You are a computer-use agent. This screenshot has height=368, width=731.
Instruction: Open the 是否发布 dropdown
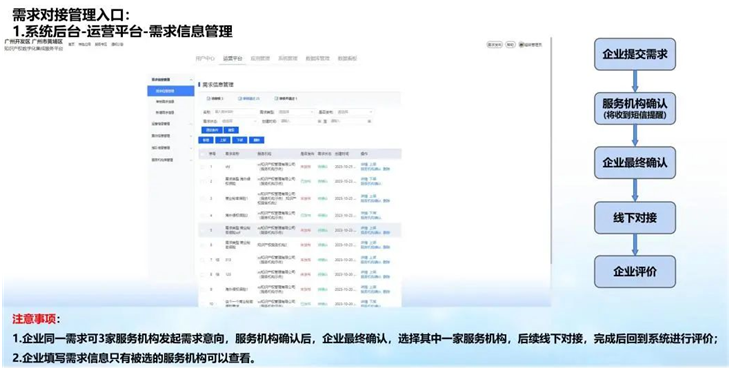coord(355,112)
